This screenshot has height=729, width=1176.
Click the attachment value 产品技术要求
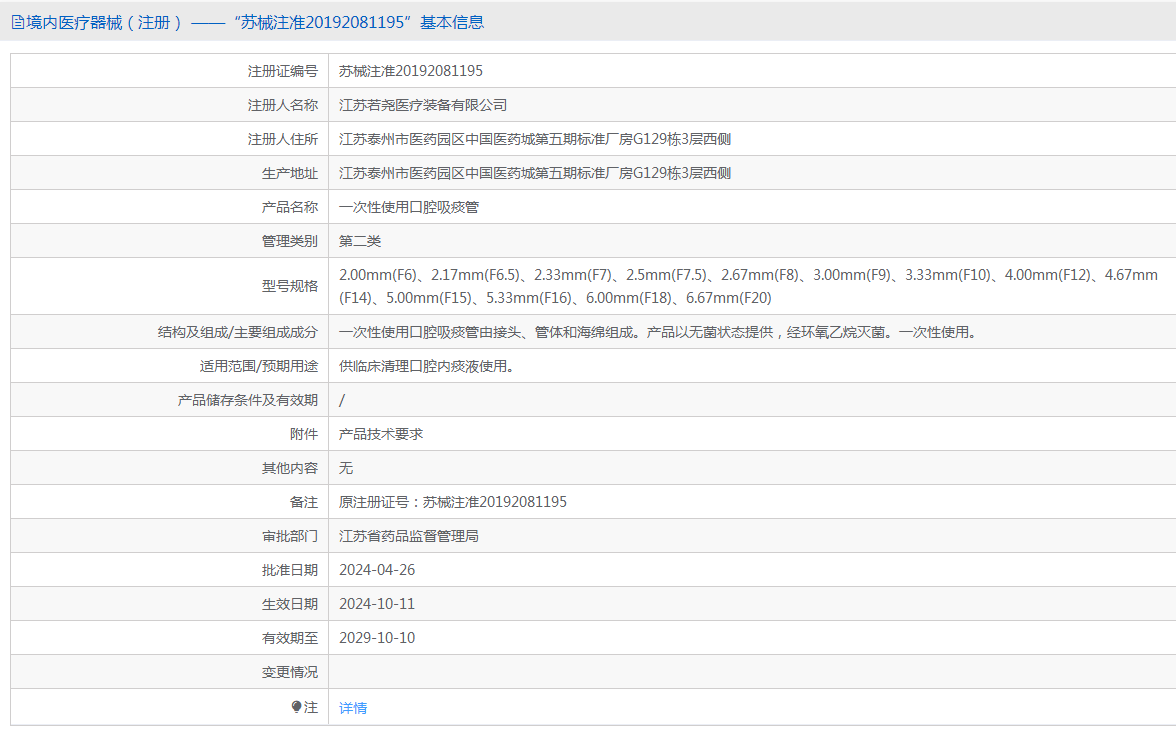381,434
